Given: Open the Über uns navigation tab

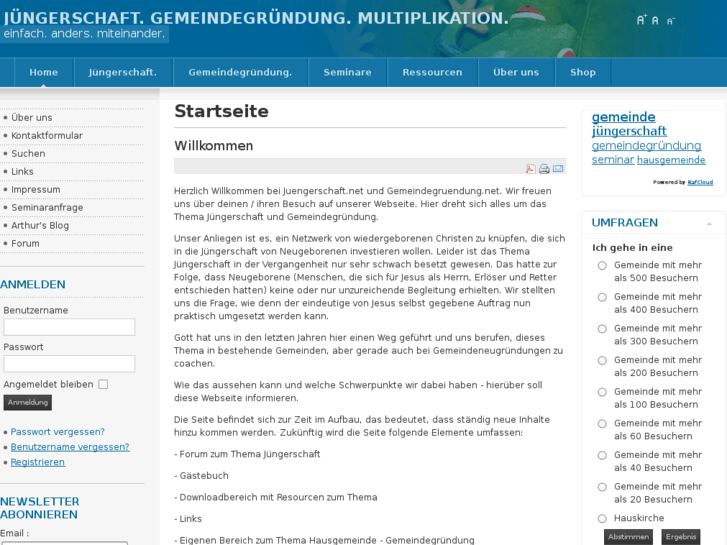Looking at the screenshot, I should pos(516,72).
